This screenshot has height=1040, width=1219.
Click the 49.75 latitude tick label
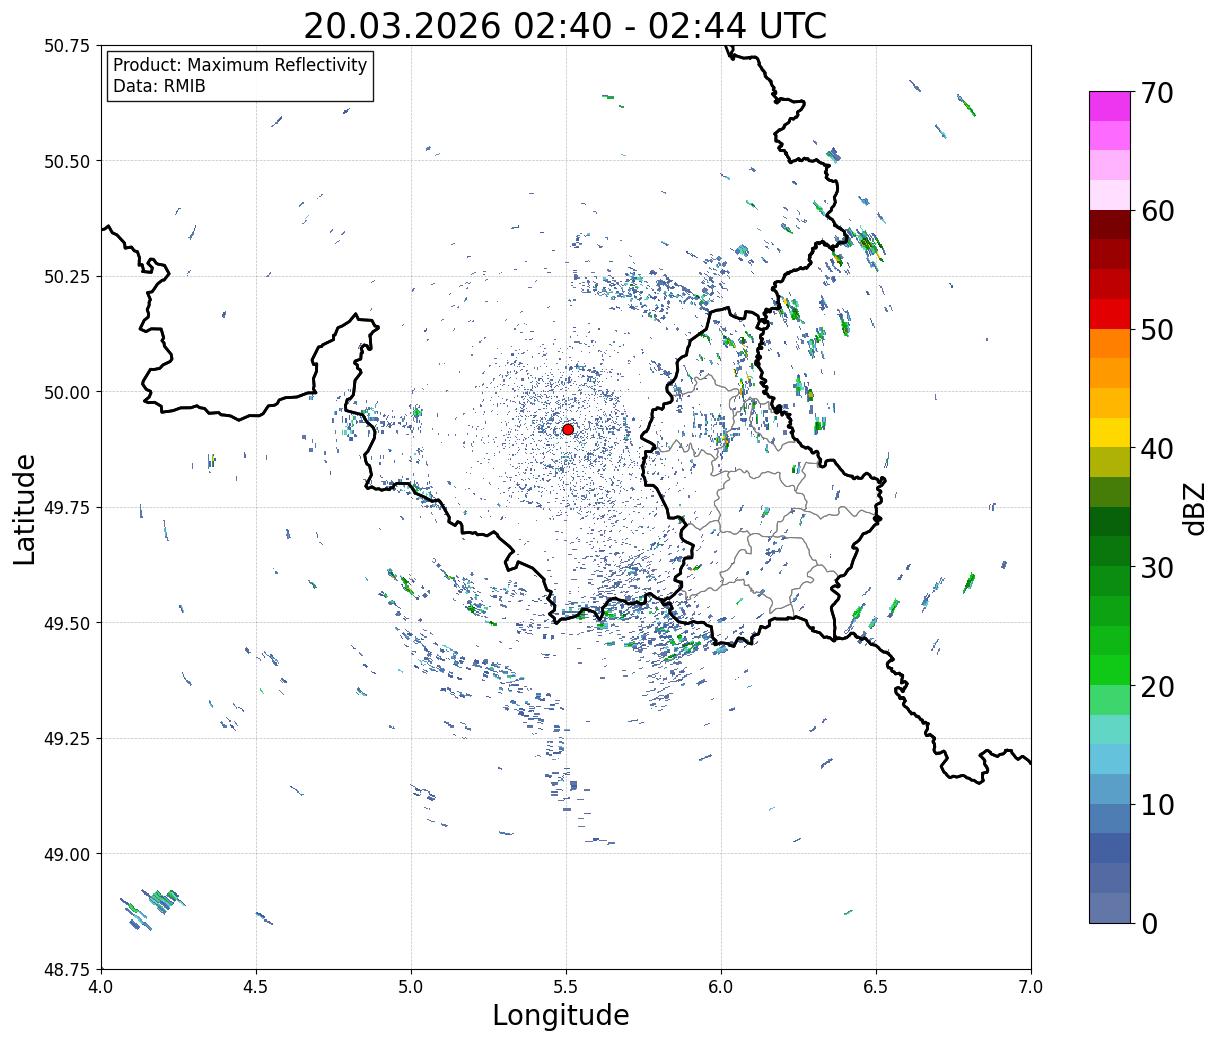[67, 508]
